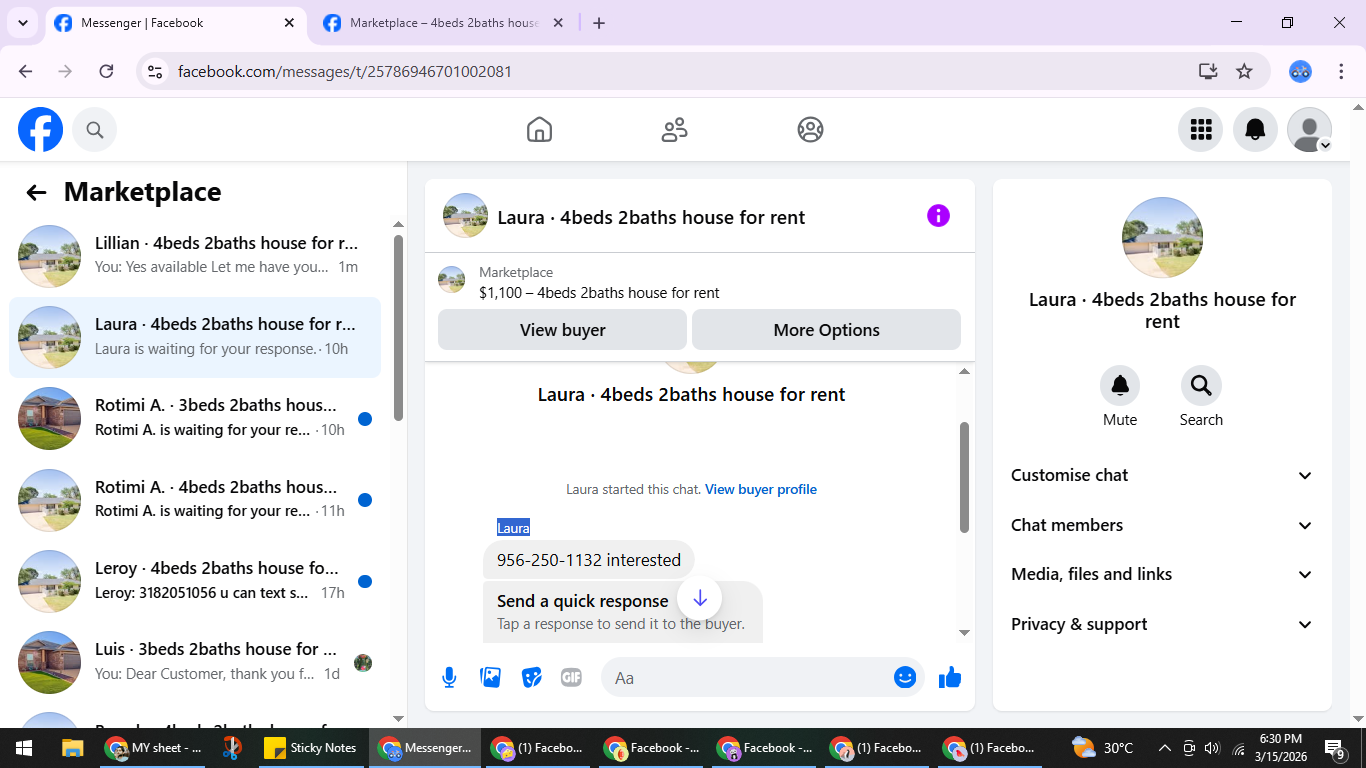Search in conversation using the magnifier icon
The image size is (1366, 768).
click(x=1201, y=386)
